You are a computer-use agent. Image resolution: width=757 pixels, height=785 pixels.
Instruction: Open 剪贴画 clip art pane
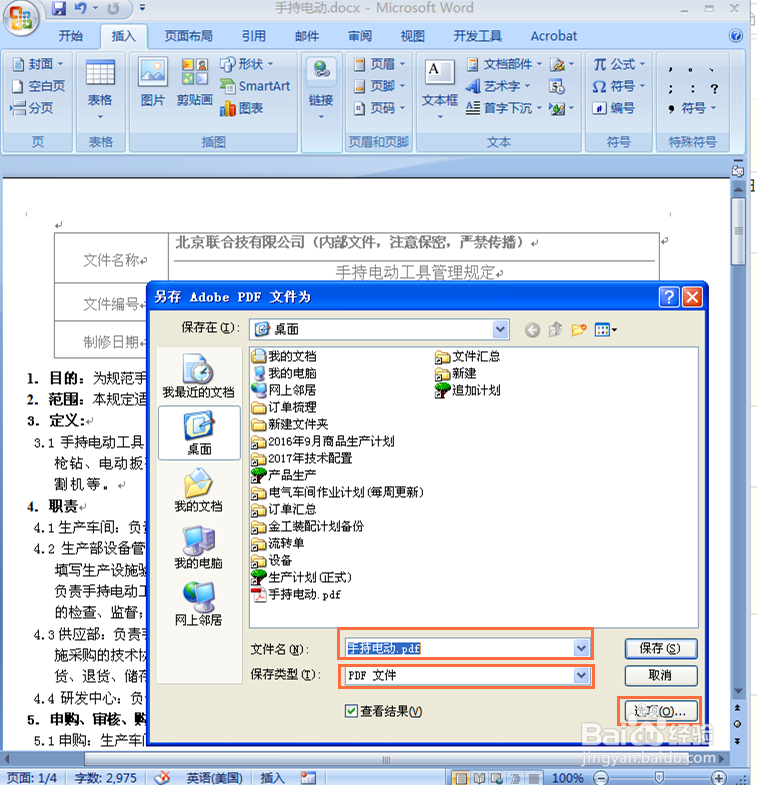[194, 83]
